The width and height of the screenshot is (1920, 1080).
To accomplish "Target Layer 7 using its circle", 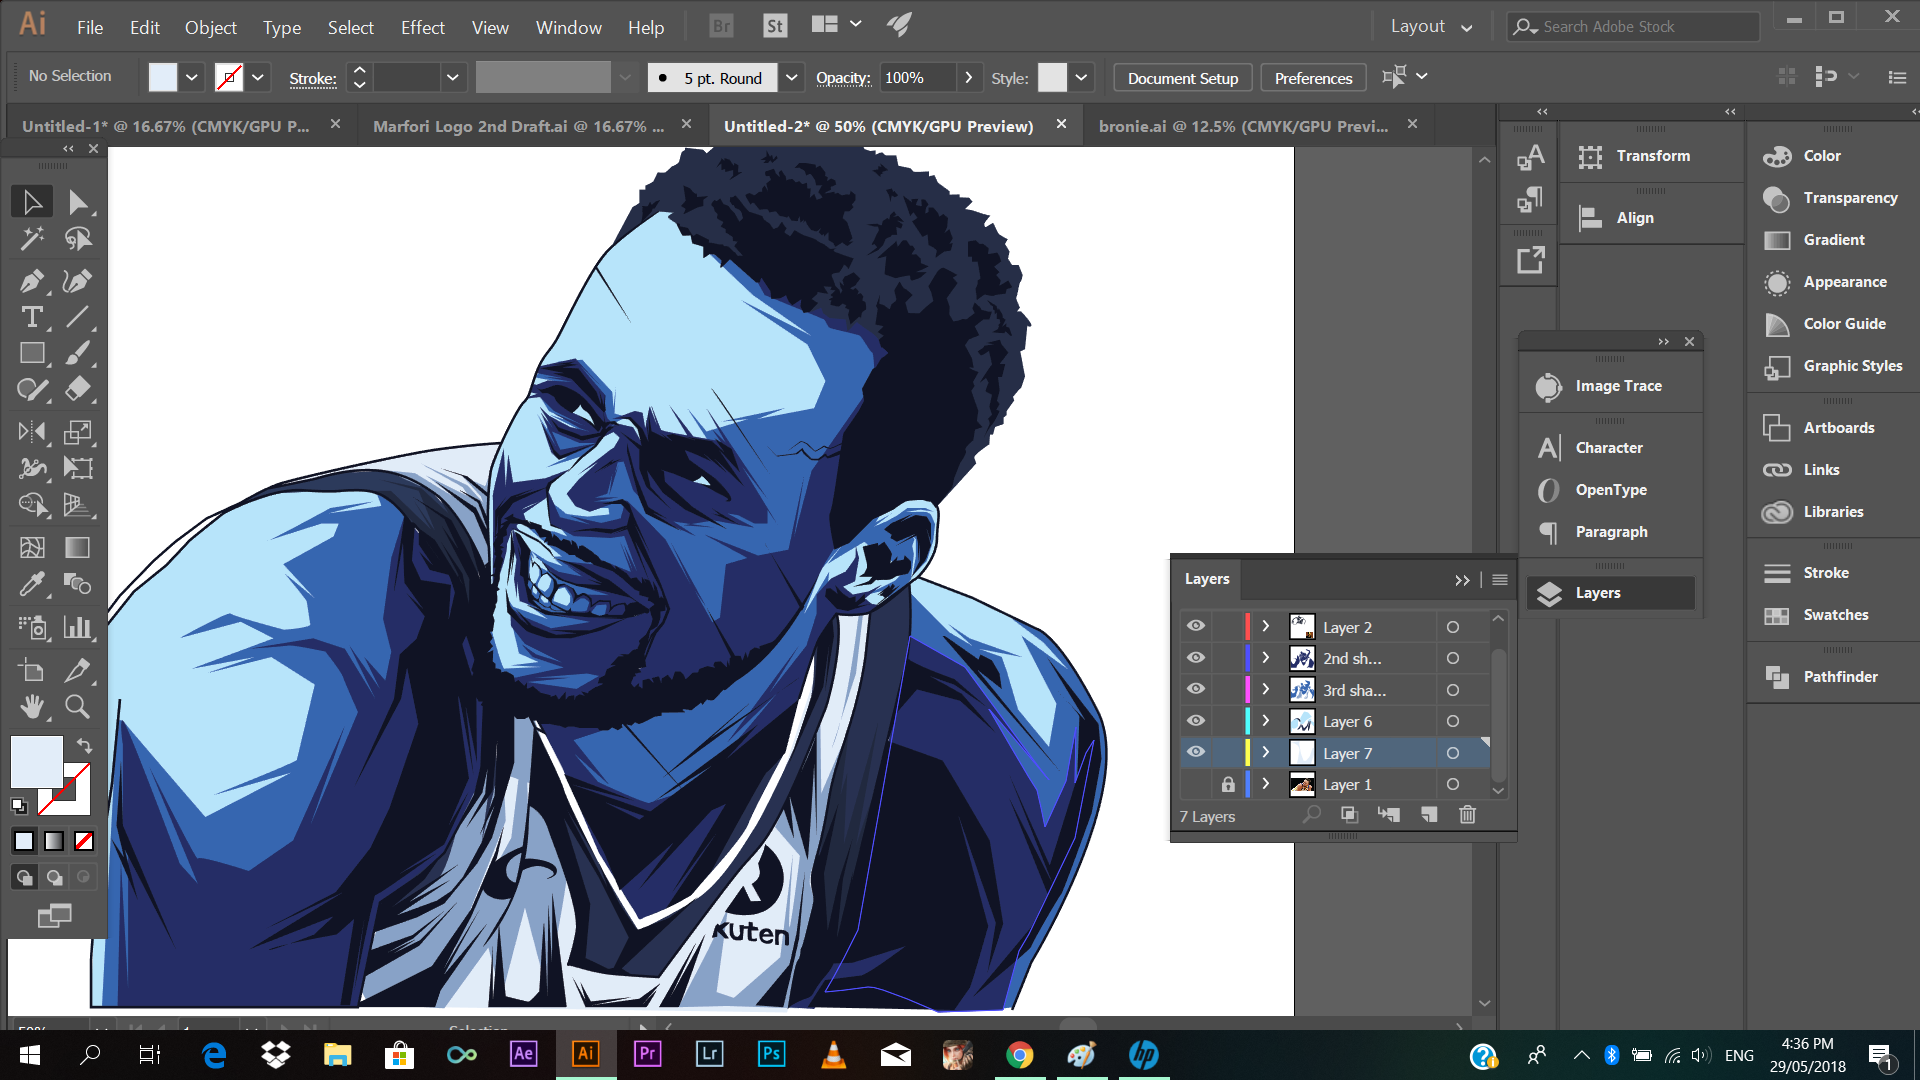I will [x=1453, y=753].
